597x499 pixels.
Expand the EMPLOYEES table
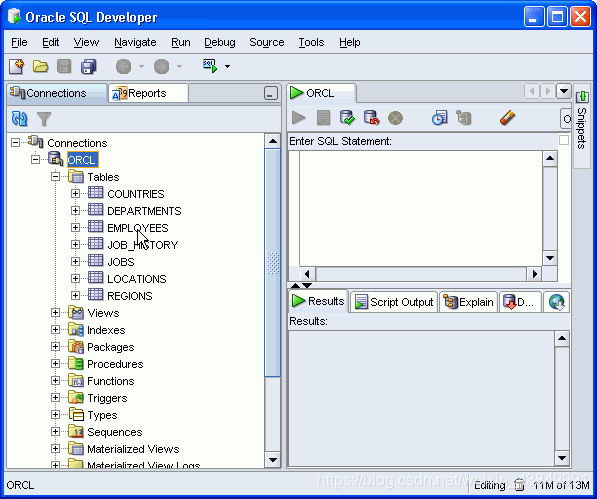click(x=75, y=228)
